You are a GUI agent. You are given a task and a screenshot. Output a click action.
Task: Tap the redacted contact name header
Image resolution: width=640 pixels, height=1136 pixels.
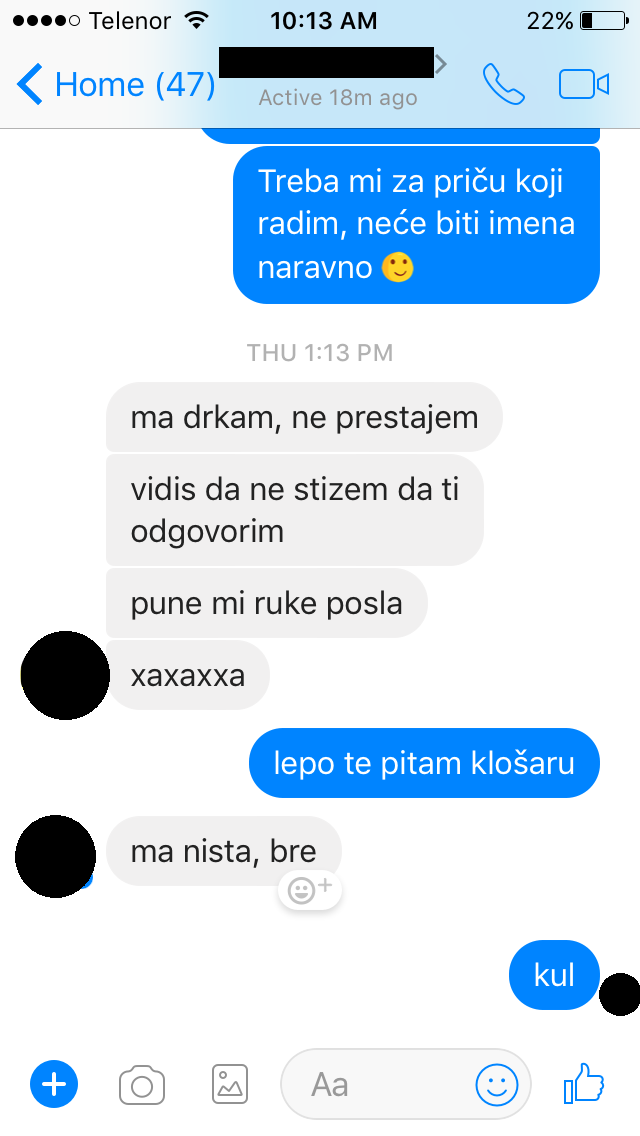click(326, 62)
